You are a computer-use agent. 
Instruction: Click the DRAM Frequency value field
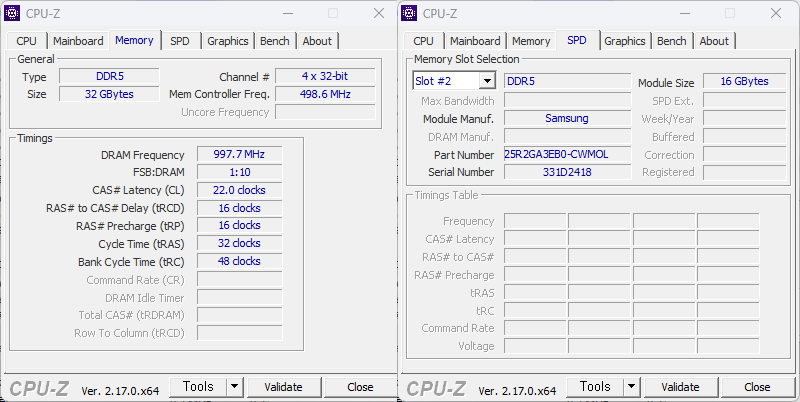239,155
